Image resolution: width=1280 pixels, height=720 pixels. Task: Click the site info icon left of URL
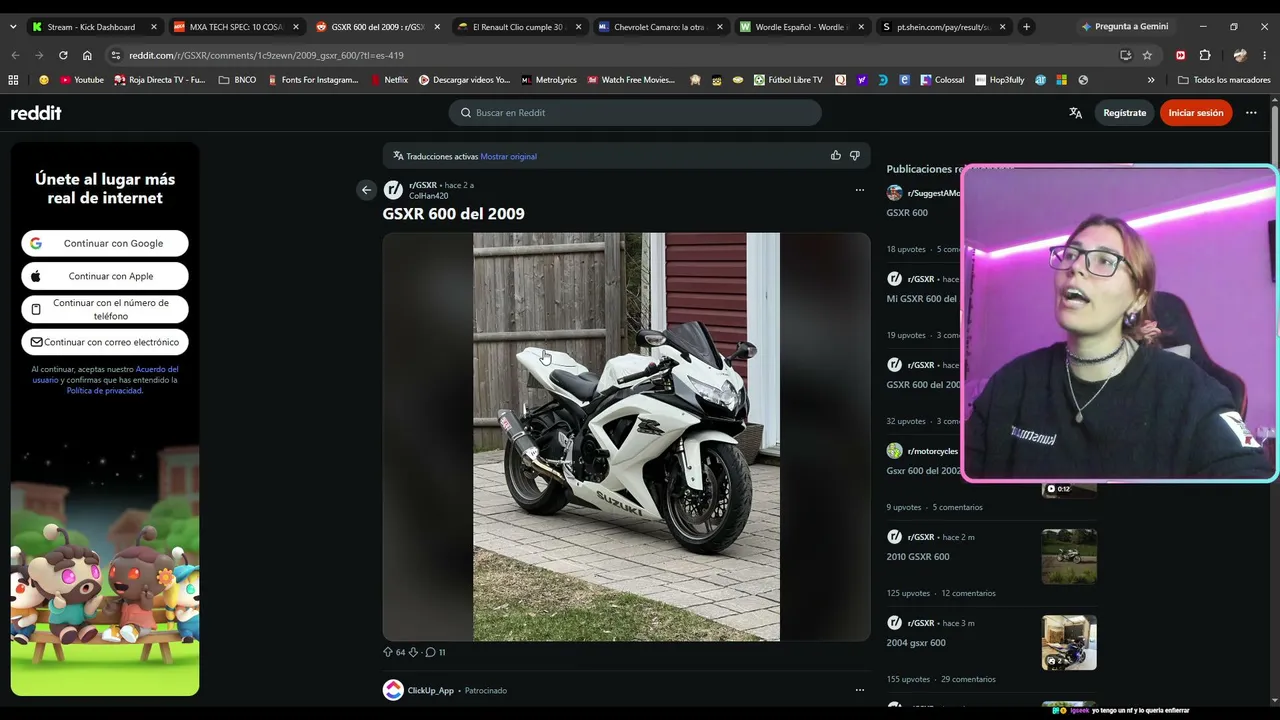116,55
